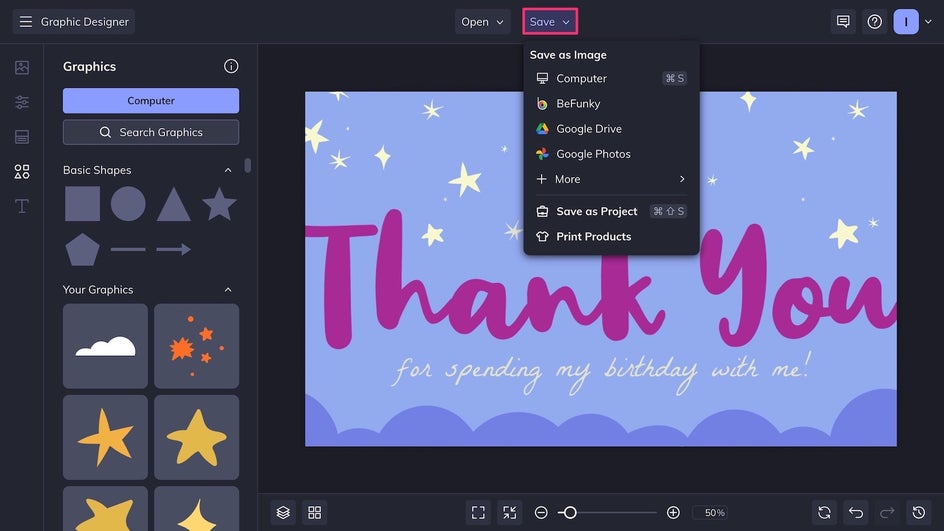Image resolution: width=944 pixels, height=531 pixels.
Task: Collapse the Basic Shapes section
Action: (x=228, y=170)
